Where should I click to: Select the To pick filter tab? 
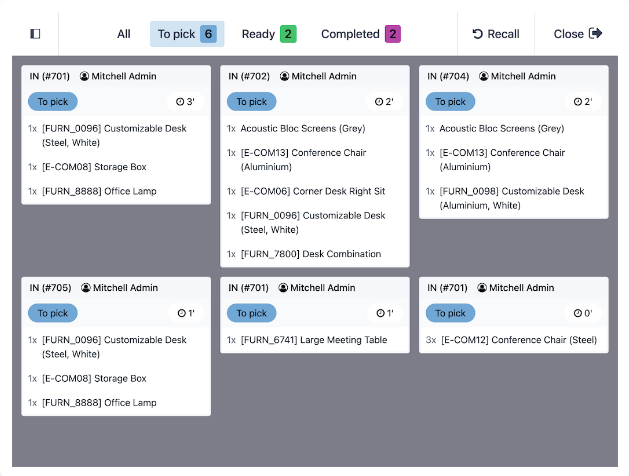coord(177,34)
